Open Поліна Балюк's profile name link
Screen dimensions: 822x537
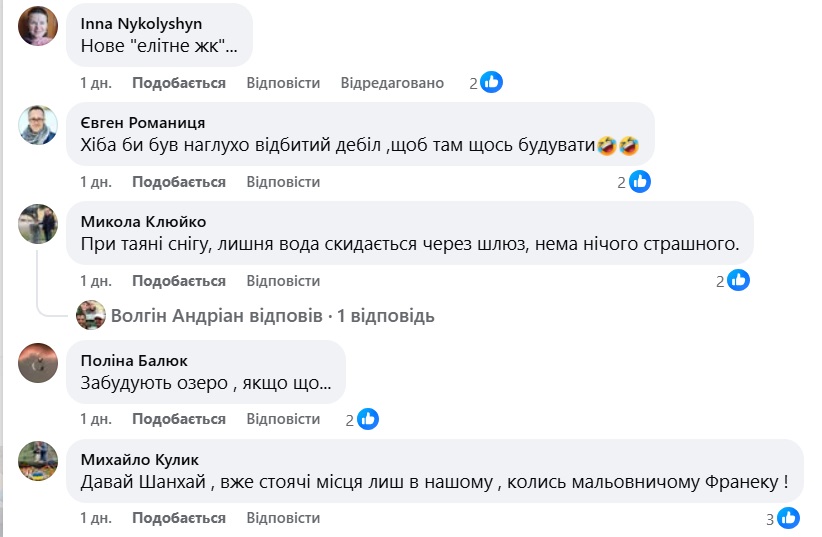click(133, 360)
